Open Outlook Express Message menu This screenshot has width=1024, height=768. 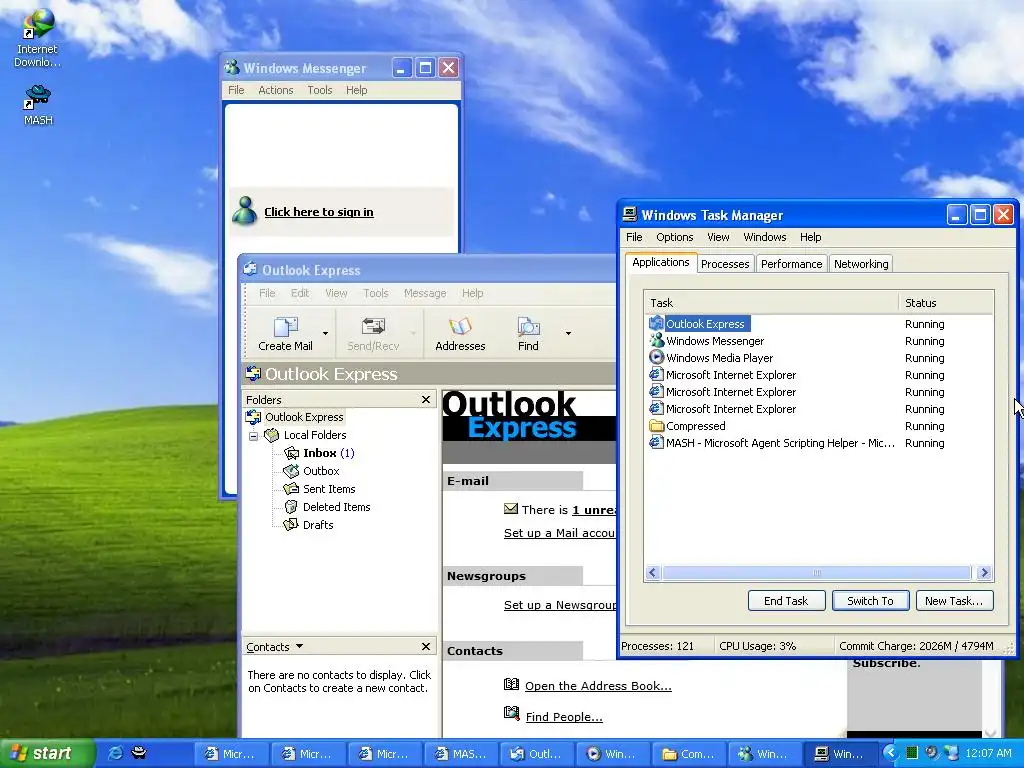tap(424, 293)
